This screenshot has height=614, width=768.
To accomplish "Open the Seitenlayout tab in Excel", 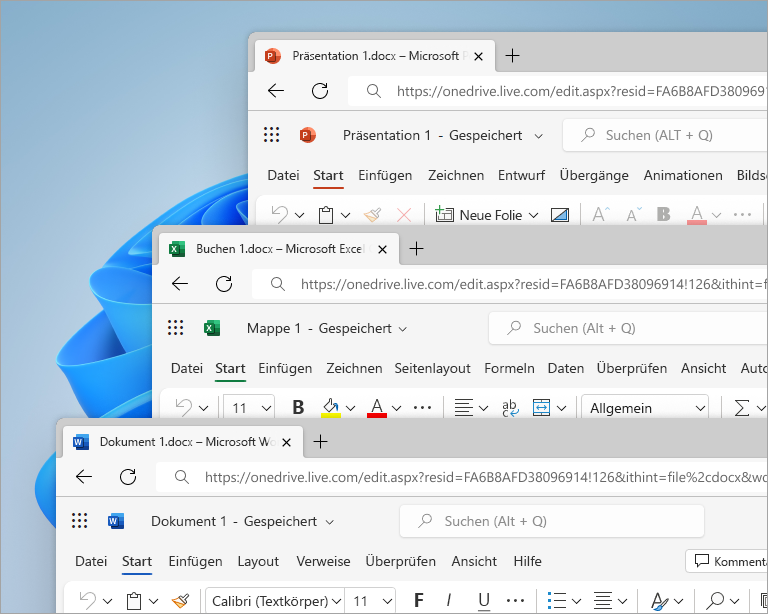I will click(432, 368).
